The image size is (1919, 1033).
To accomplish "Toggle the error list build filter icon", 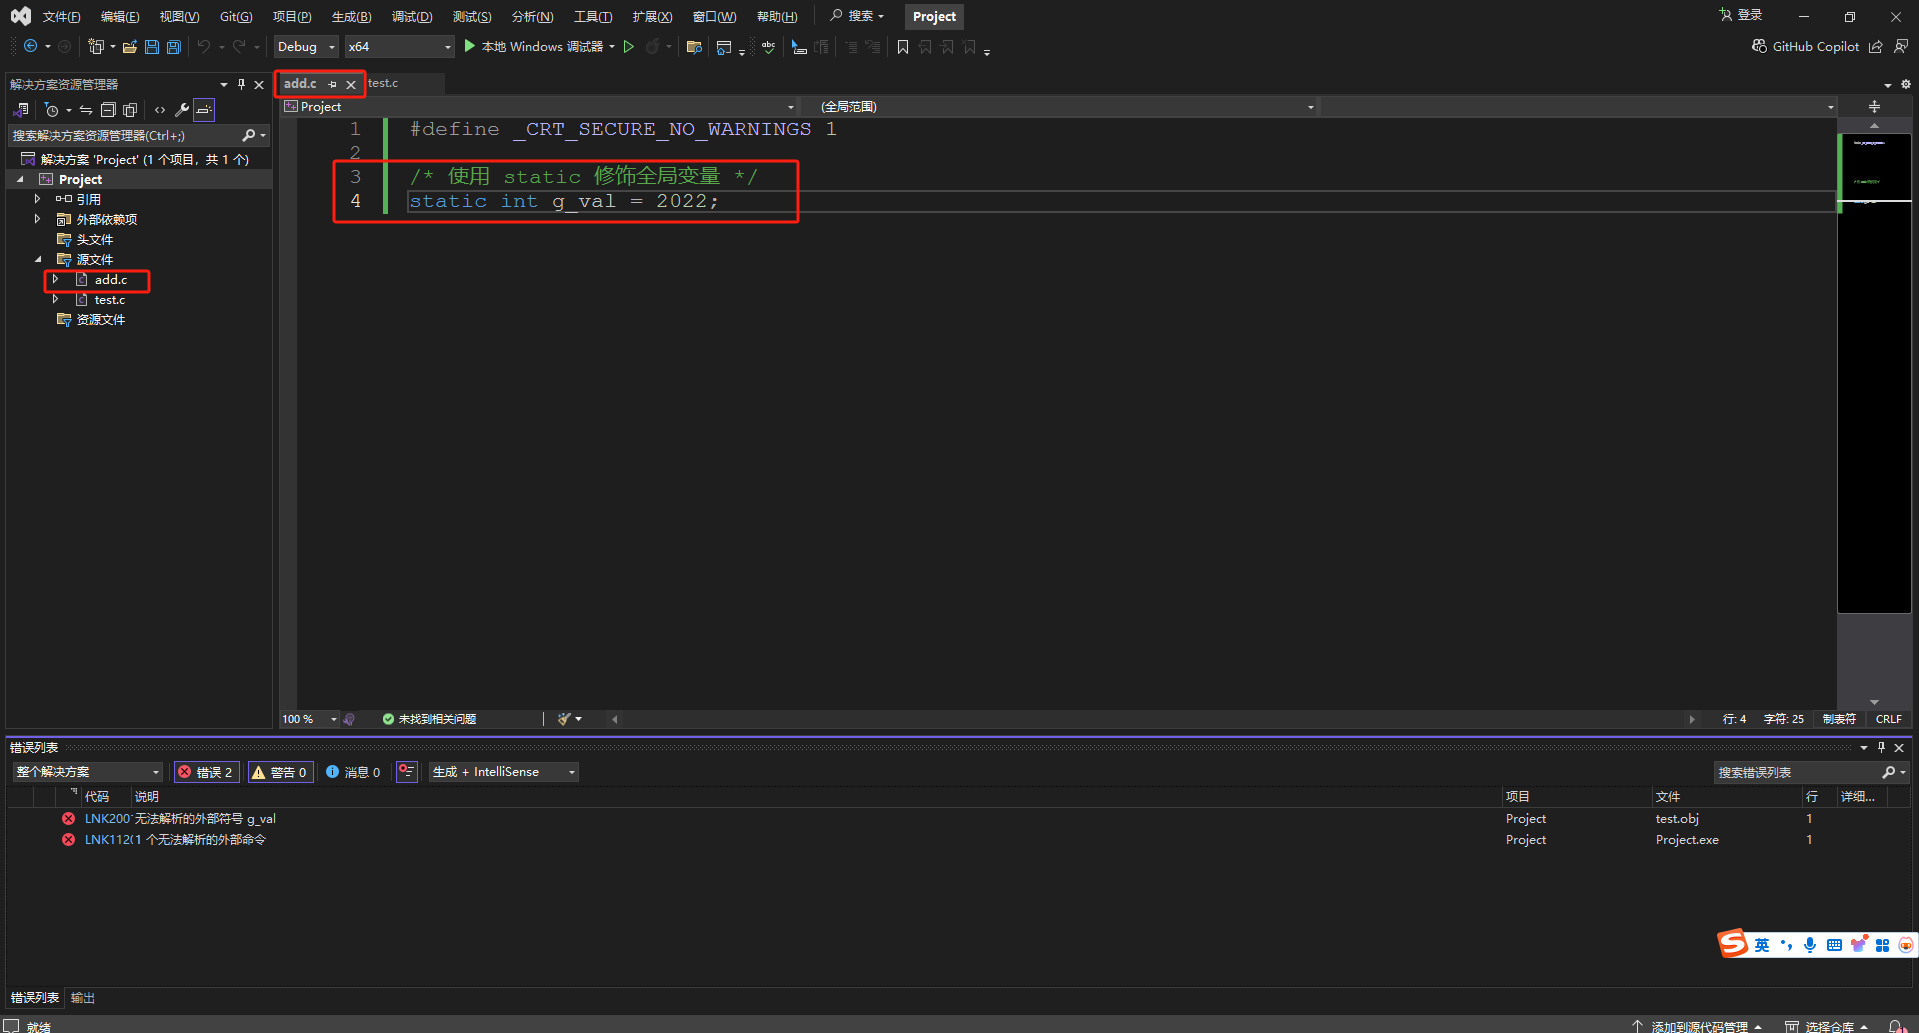I will [406, 771].
